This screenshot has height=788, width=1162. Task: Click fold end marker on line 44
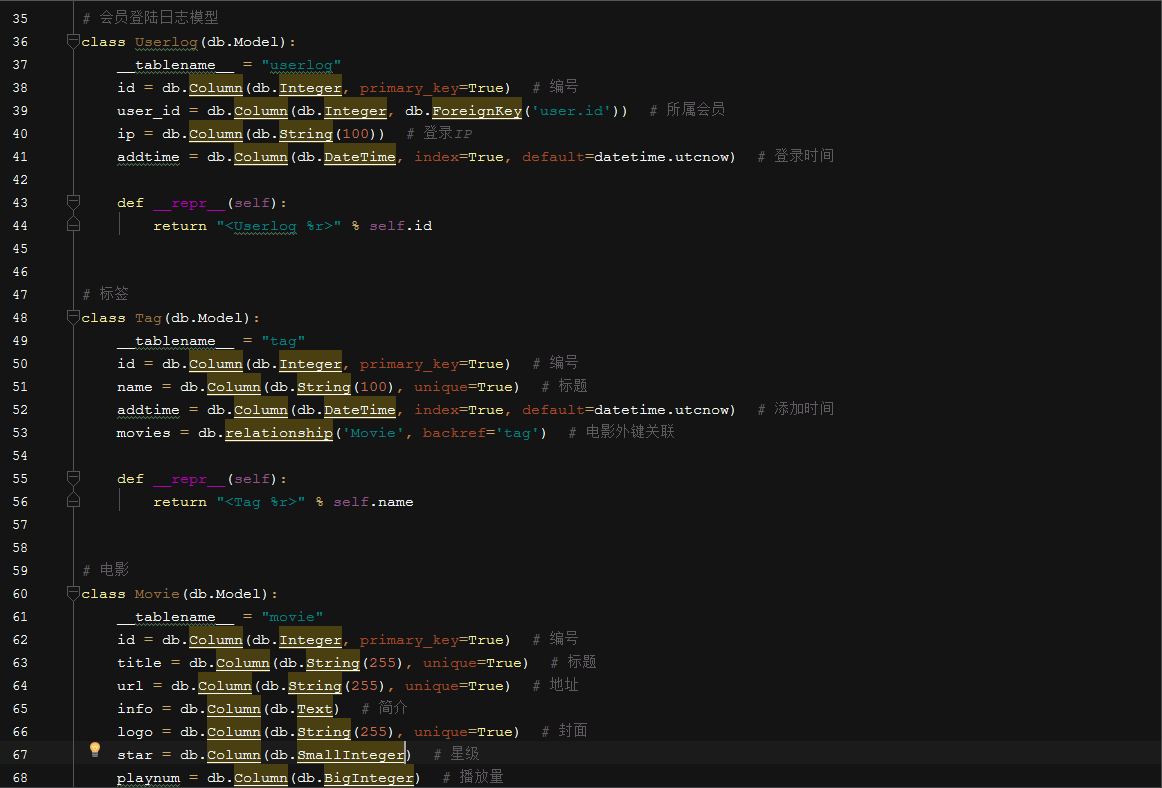73,225
